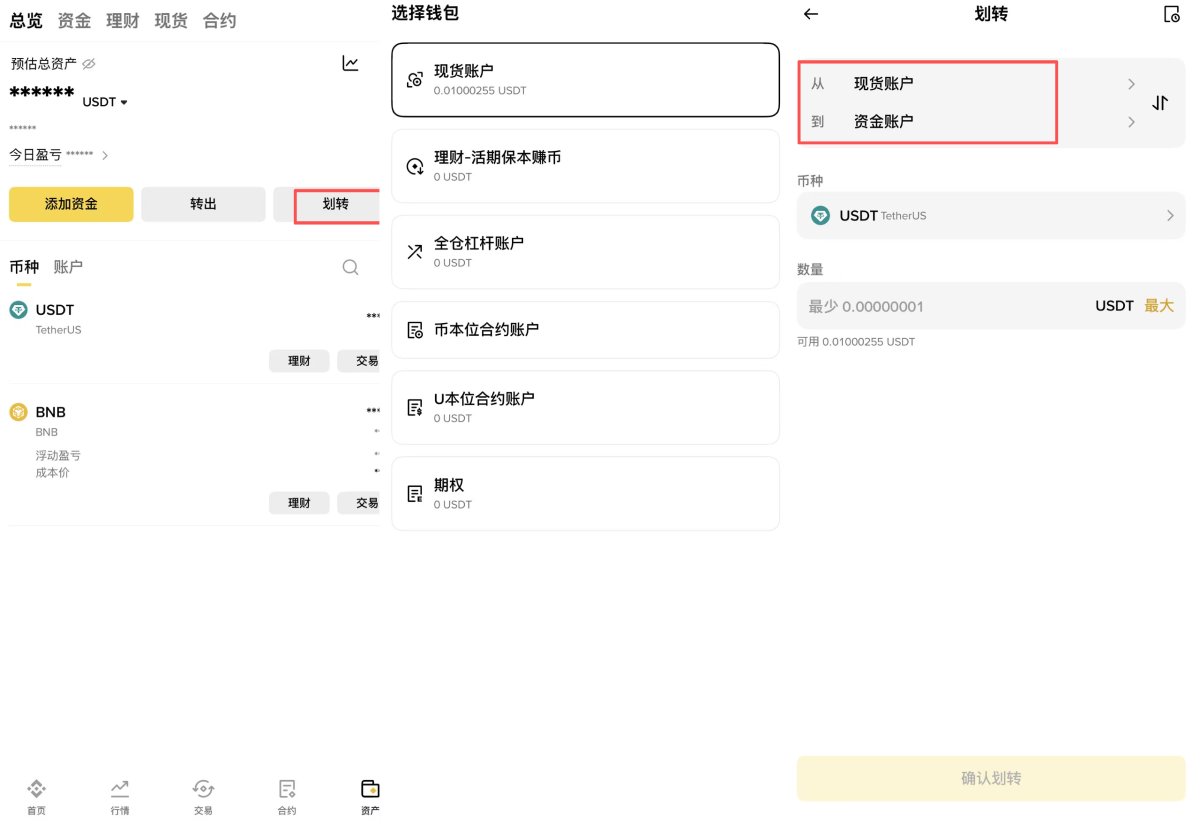Open the transfer record icon at top right
Screen dimensions: 1200x826
pos(1170,14)
